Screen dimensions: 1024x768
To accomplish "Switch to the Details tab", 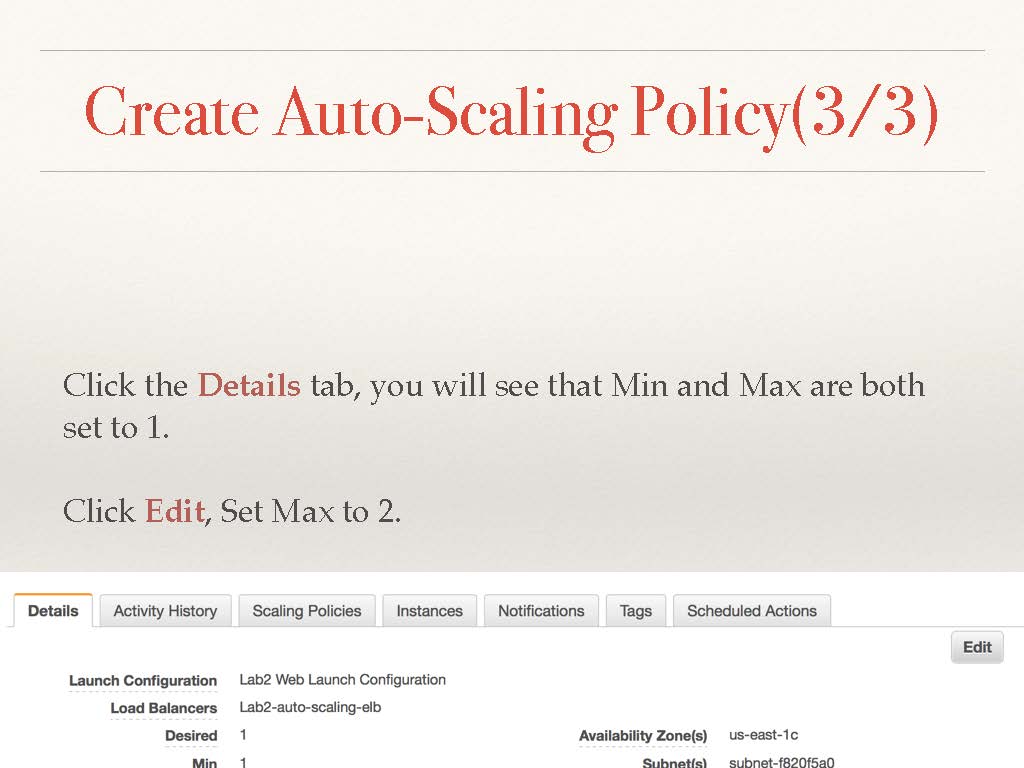I will (x=53, y=611).
